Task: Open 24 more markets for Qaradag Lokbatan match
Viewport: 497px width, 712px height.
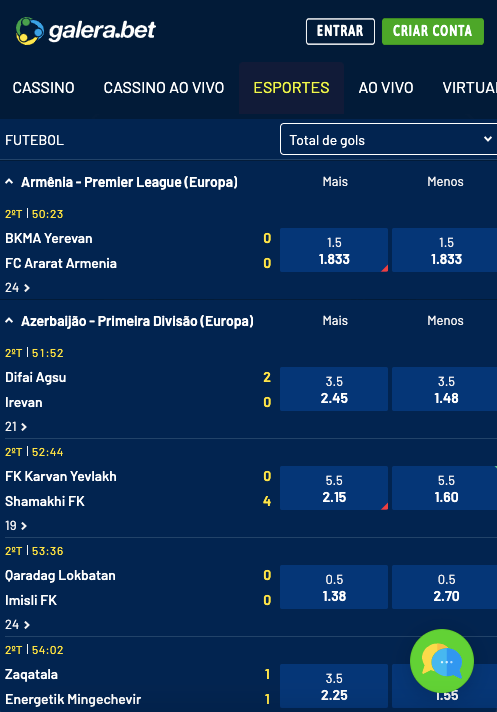Action: pyautogui.click(x=17, y=624)
